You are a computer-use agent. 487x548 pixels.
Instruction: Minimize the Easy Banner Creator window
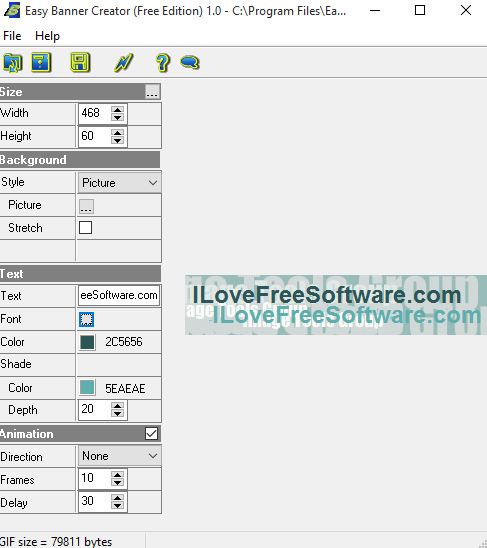tap(375, 10)
